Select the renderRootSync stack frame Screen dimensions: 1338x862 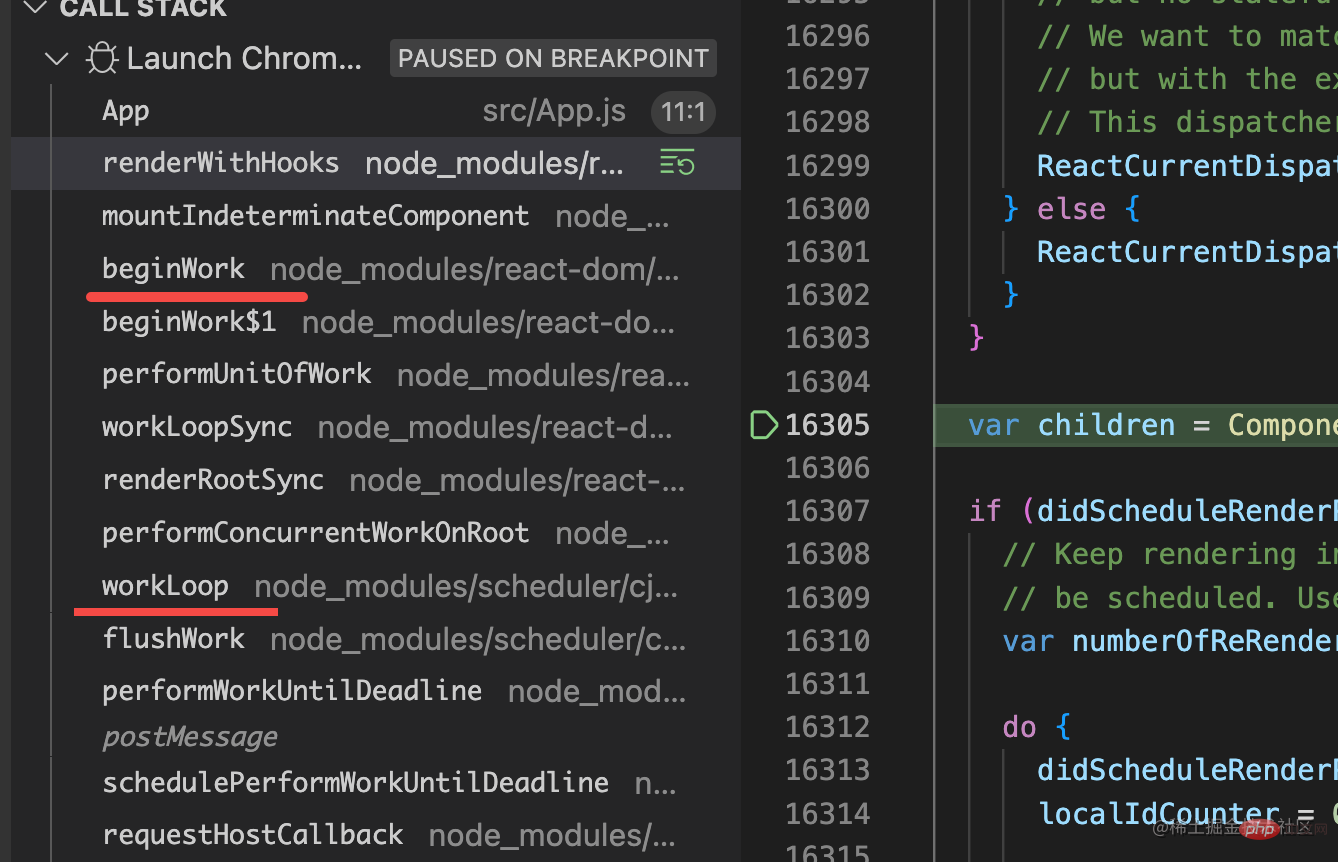pyautogui.click(x=376, y=480)
